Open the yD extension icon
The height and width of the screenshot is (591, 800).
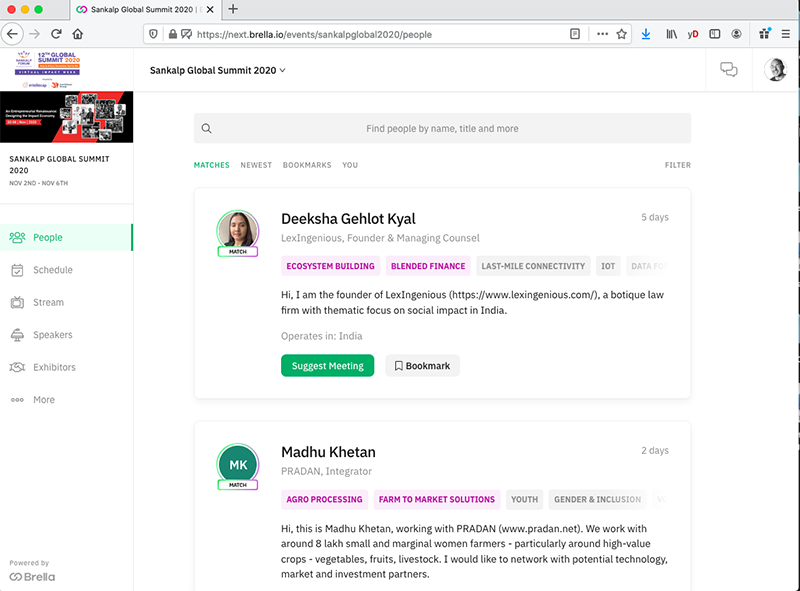(x=693, y=34)
